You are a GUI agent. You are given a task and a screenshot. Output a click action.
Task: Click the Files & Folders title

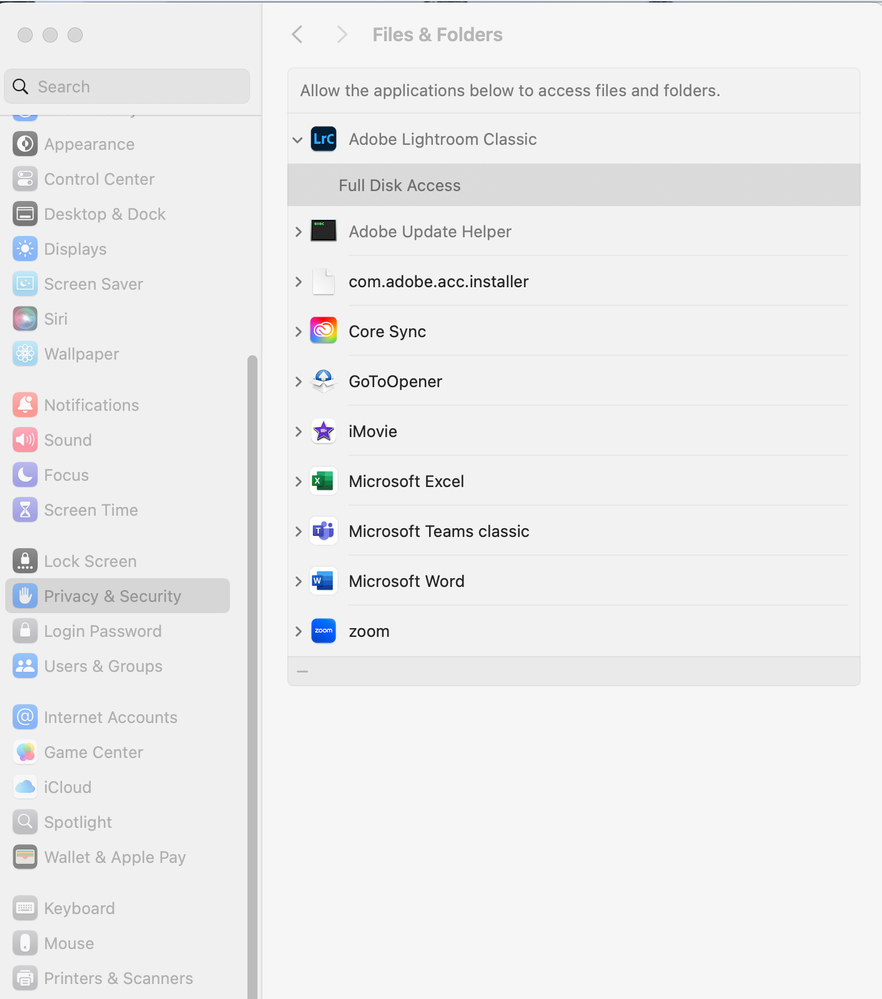437,34
